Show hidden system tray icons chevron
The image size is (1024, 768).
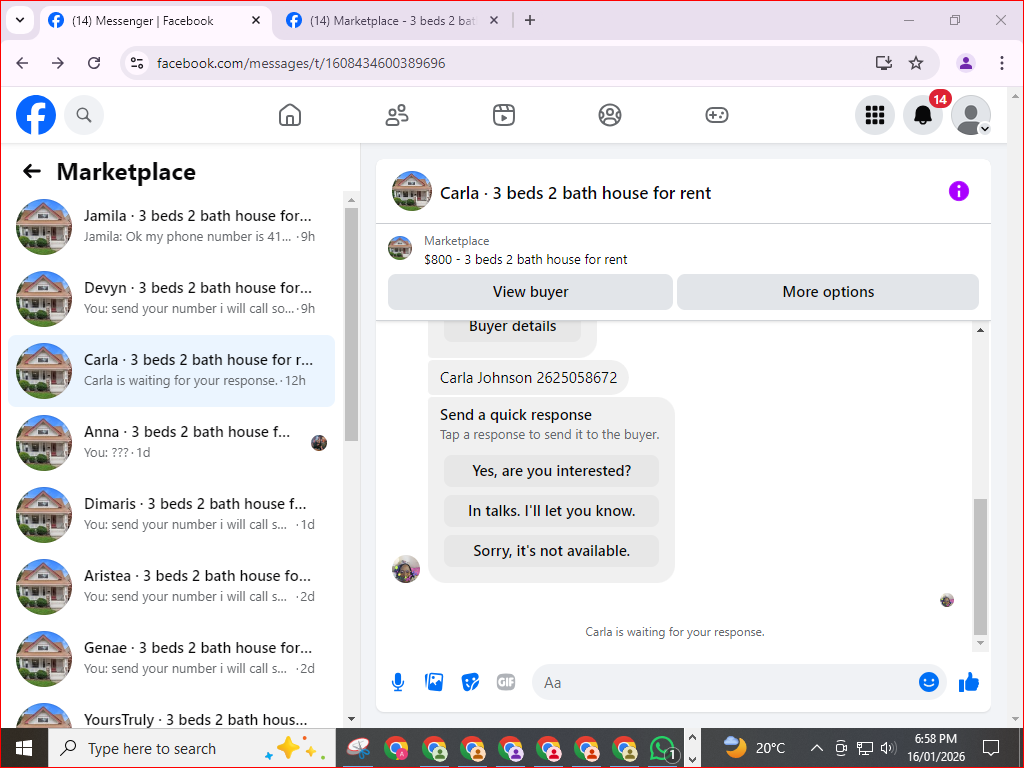[816, 748]
